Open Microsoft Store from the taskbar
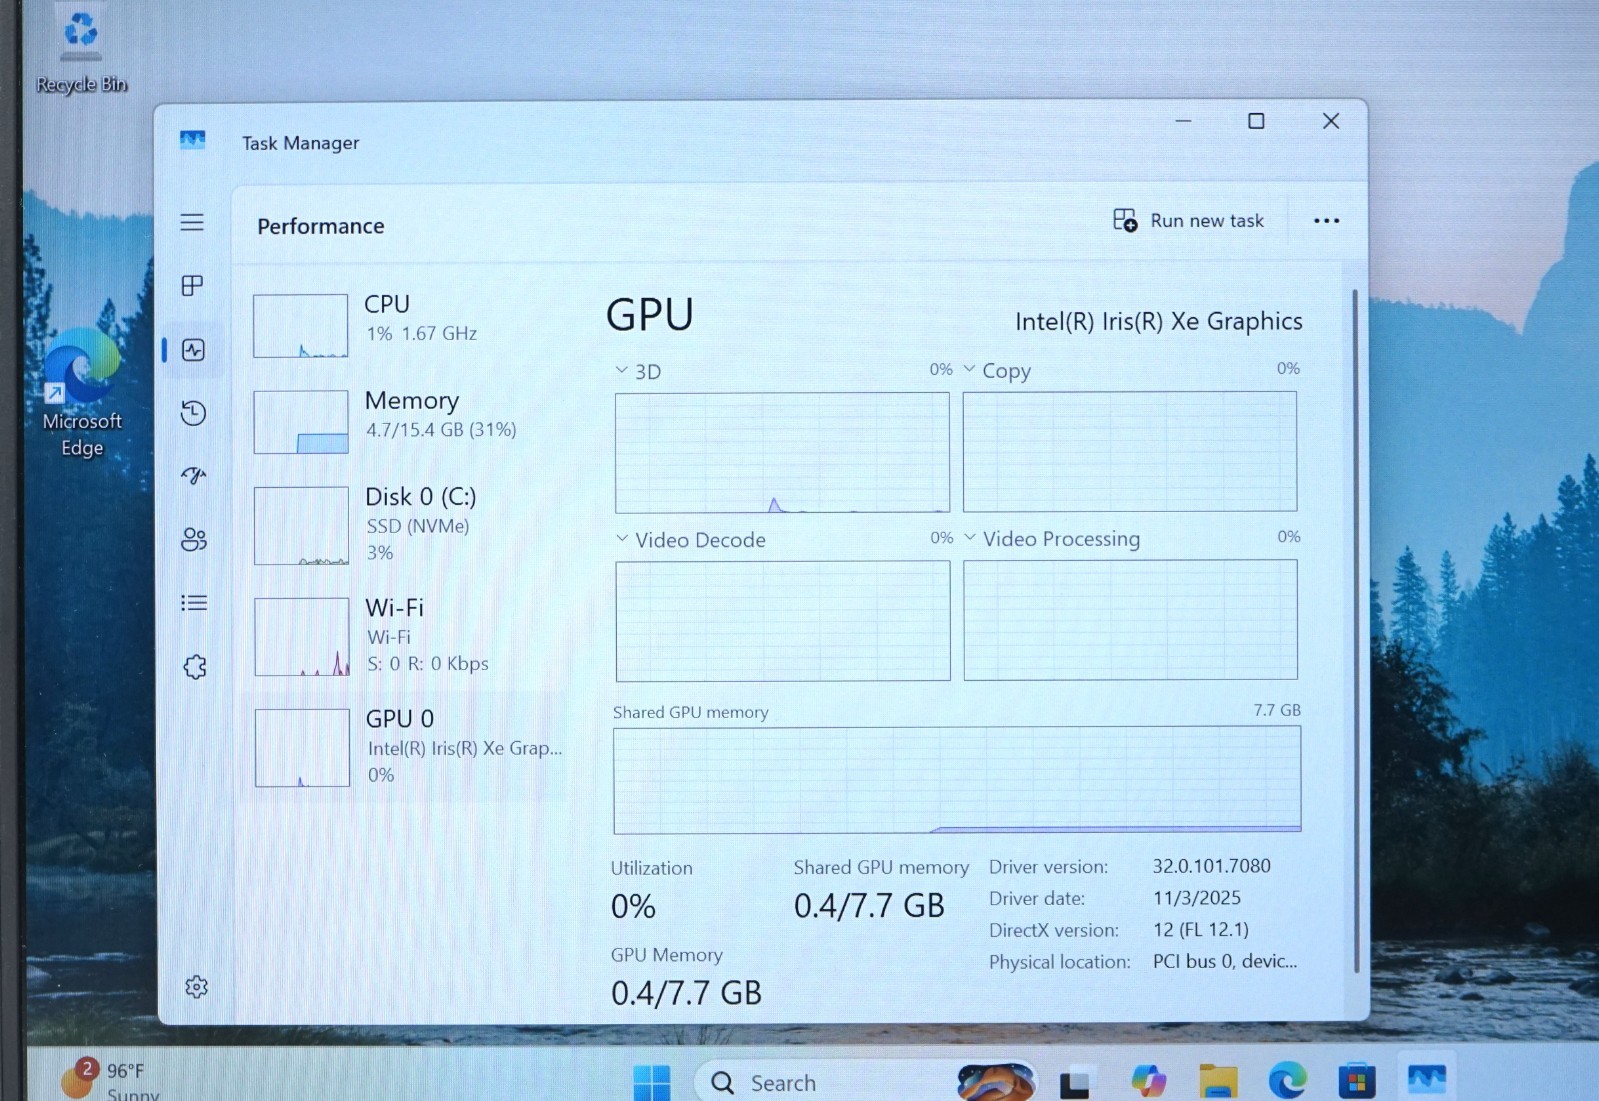Screen dimensions: 1599x1101 click(1357, 1081)
